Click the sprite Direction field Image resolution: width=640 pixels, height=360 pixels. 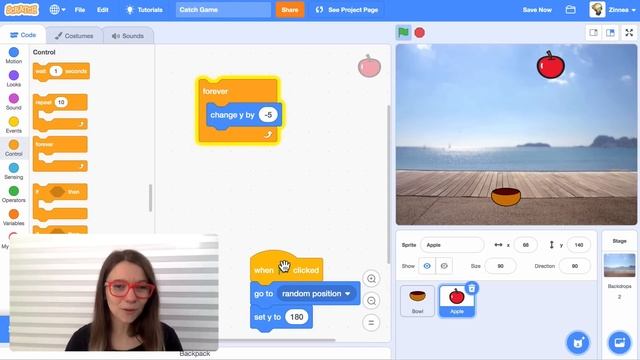574,266
